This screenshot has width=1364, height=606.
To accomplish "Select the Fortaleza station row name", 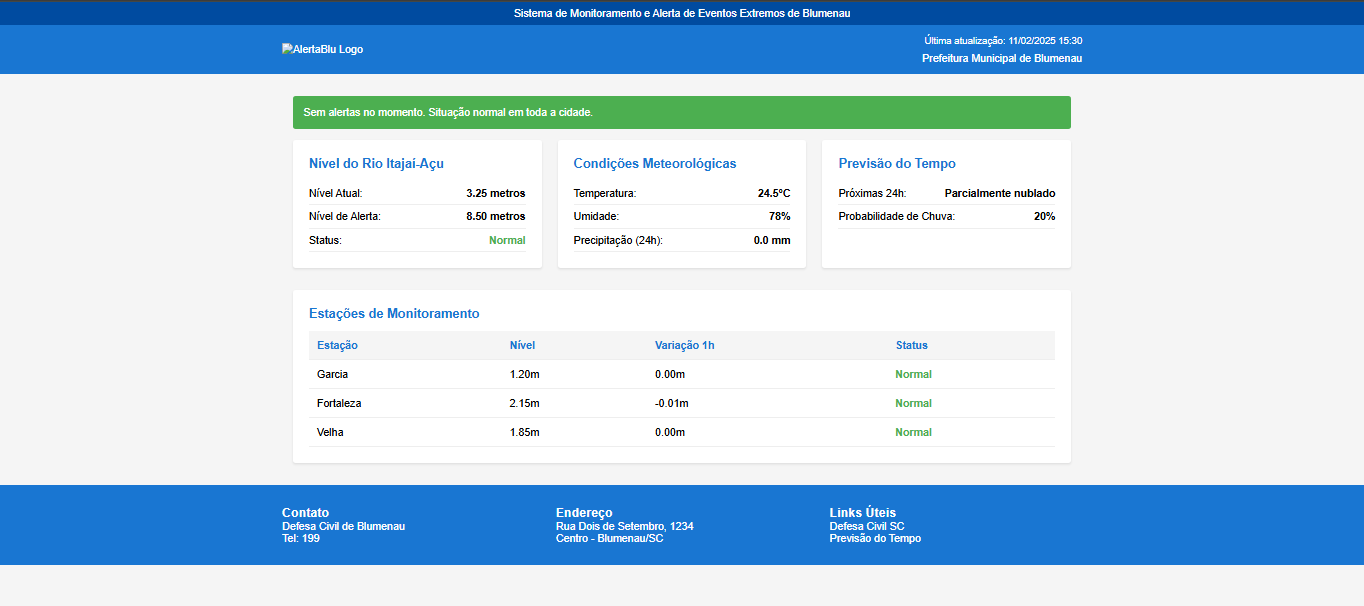I will point(339,403).
